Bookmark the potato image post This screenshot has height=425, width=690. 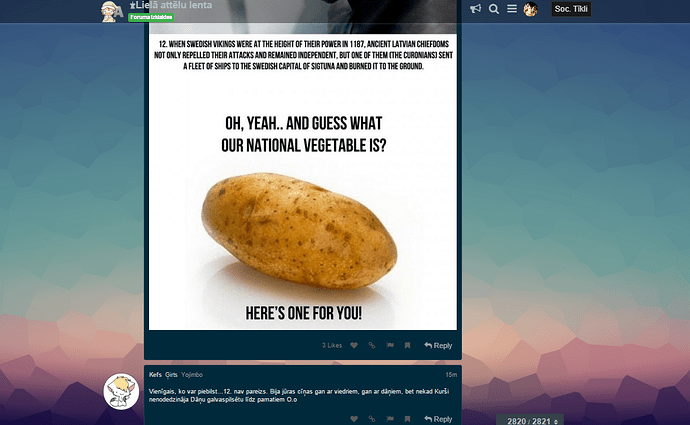pos(407,345)
